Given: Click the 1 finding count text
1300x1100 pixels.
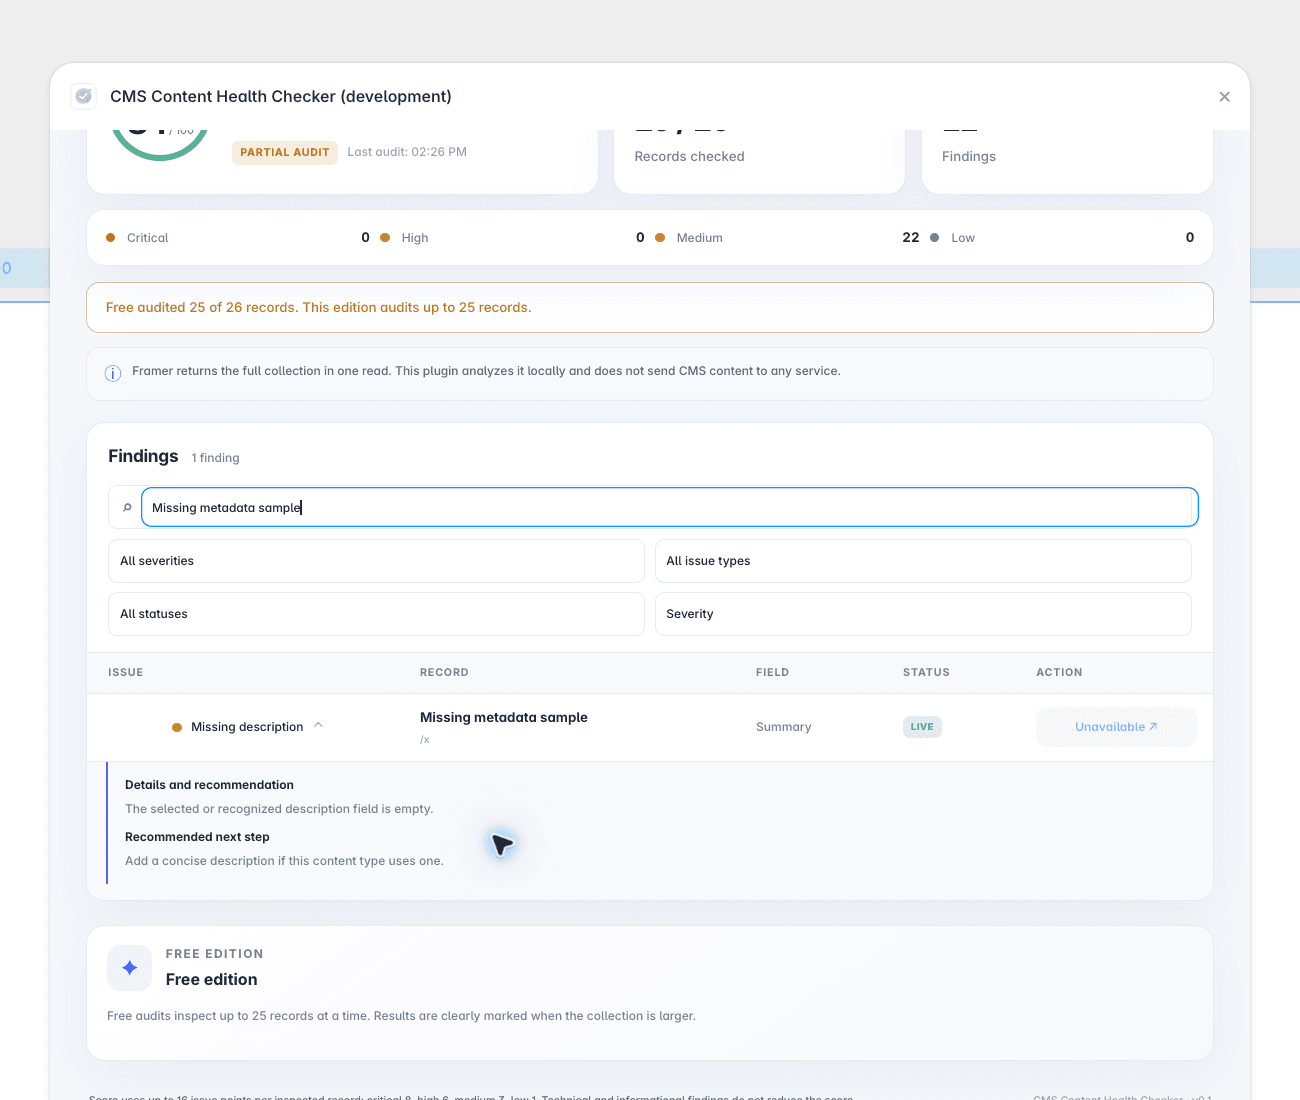Looking at the screenshot, I should (x=215, y=458).
